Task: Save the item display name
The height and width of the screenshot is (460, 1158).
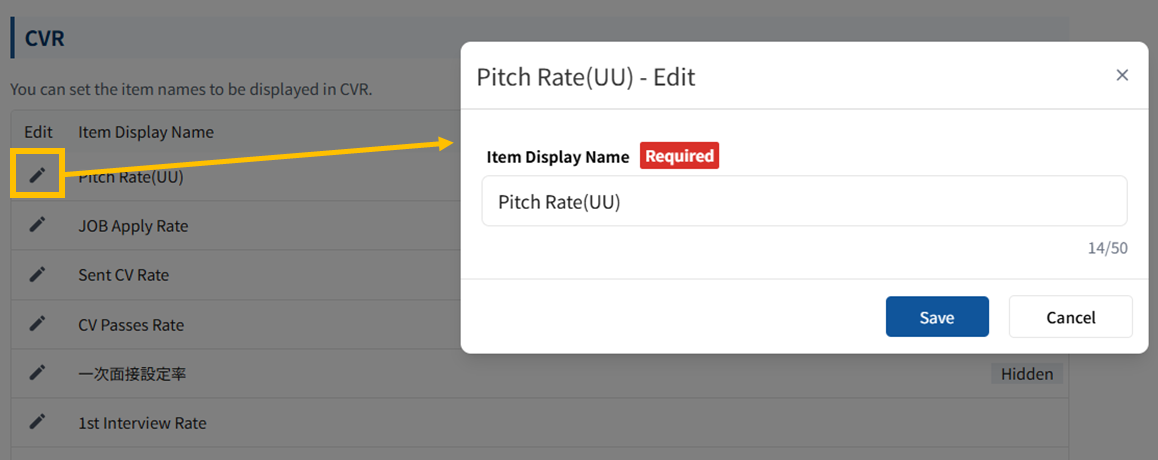Action: tap(937, 317)
